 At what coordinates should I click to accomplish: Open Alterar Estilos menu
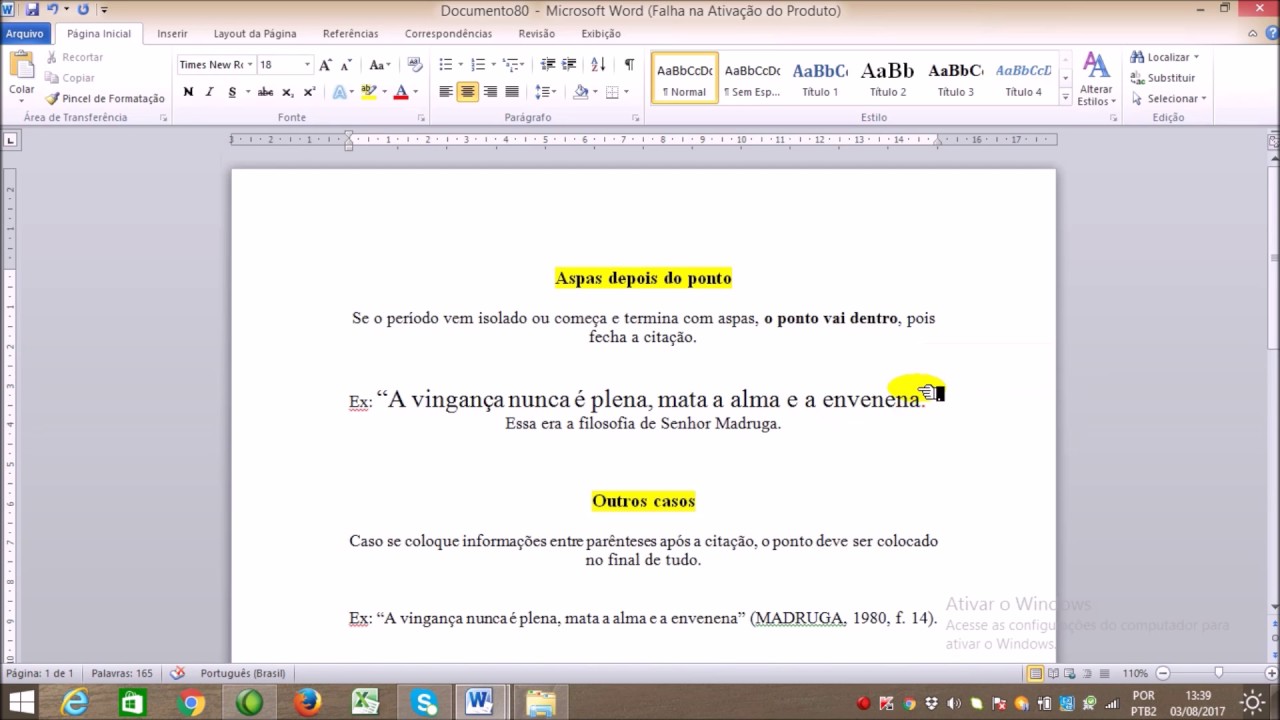1096,80
